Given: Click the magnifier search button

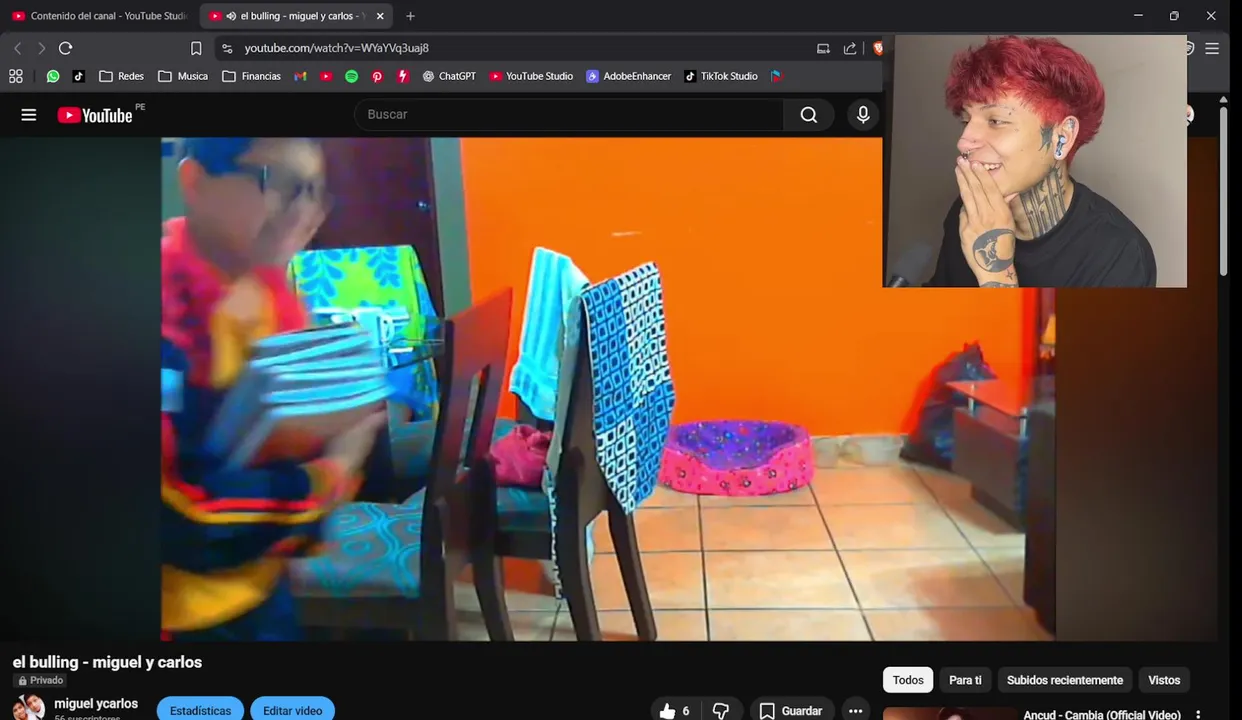Looking at the screenshot, I should (x=809, y=115).
